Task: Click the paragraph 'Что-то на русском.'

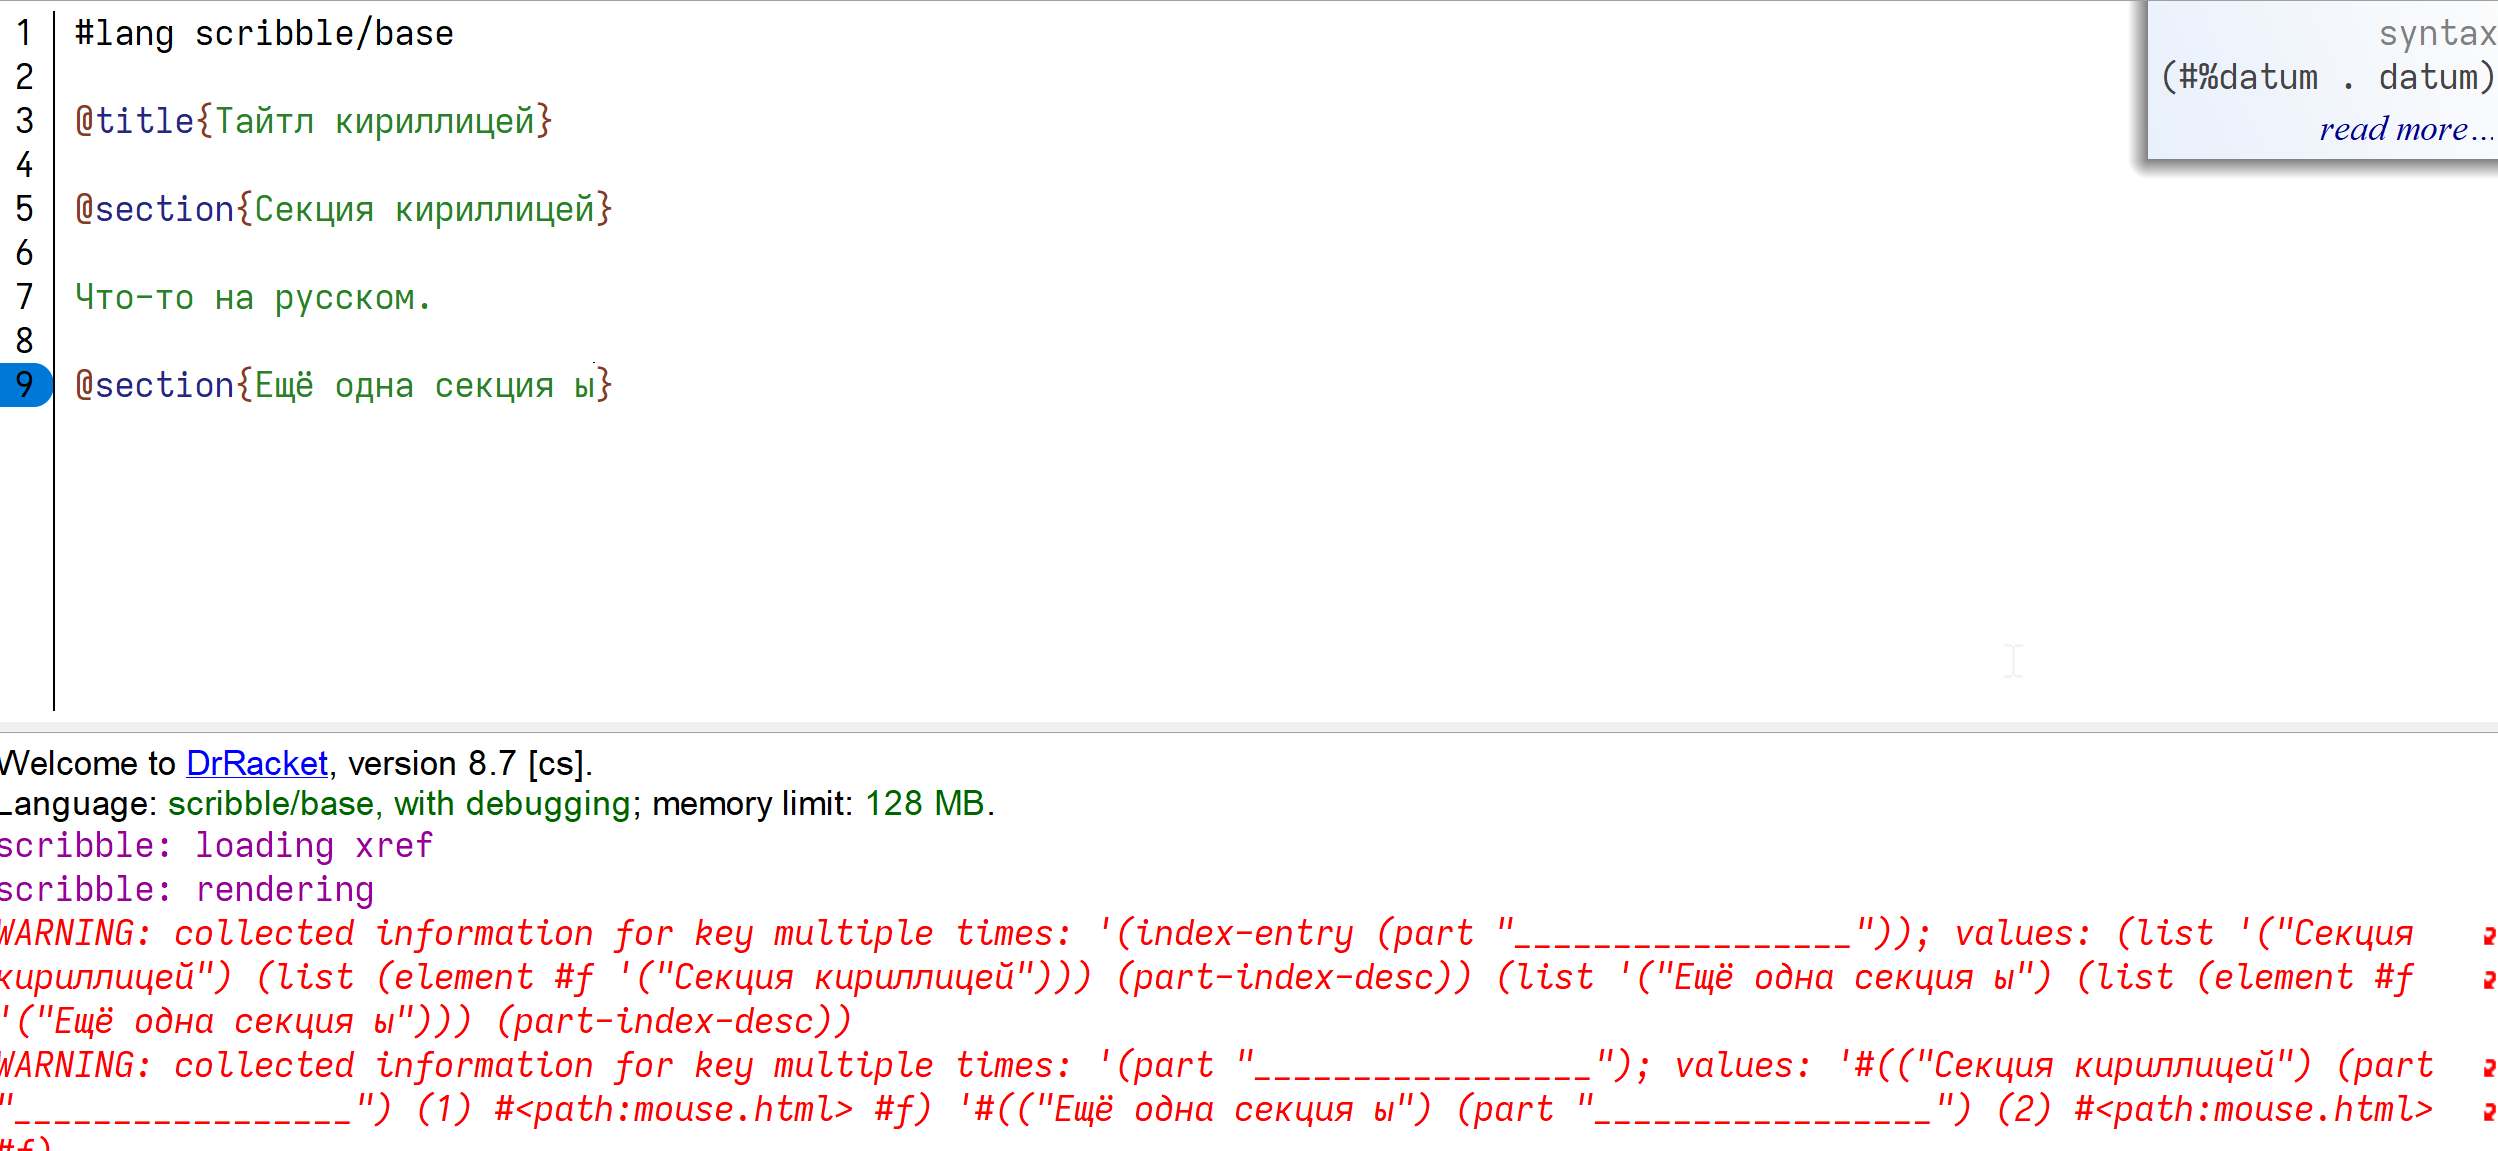Action: tap(253, 298)
